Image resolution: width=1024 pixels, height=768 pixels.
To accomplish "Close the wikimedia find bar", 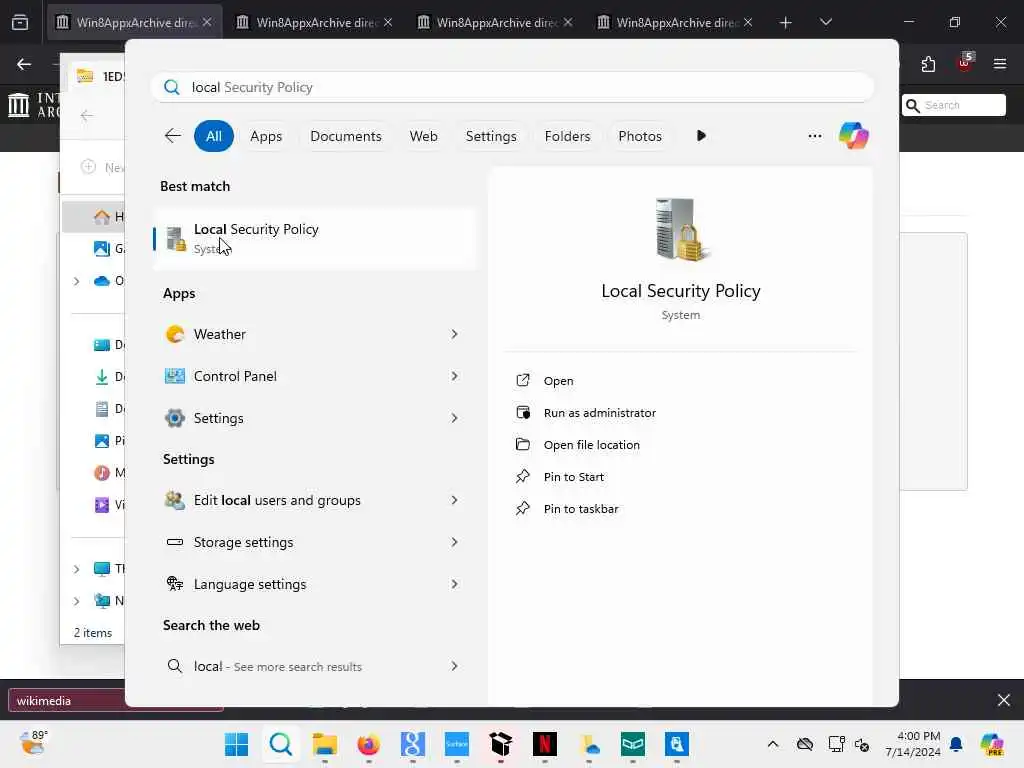I will (x=1004, y=700).
